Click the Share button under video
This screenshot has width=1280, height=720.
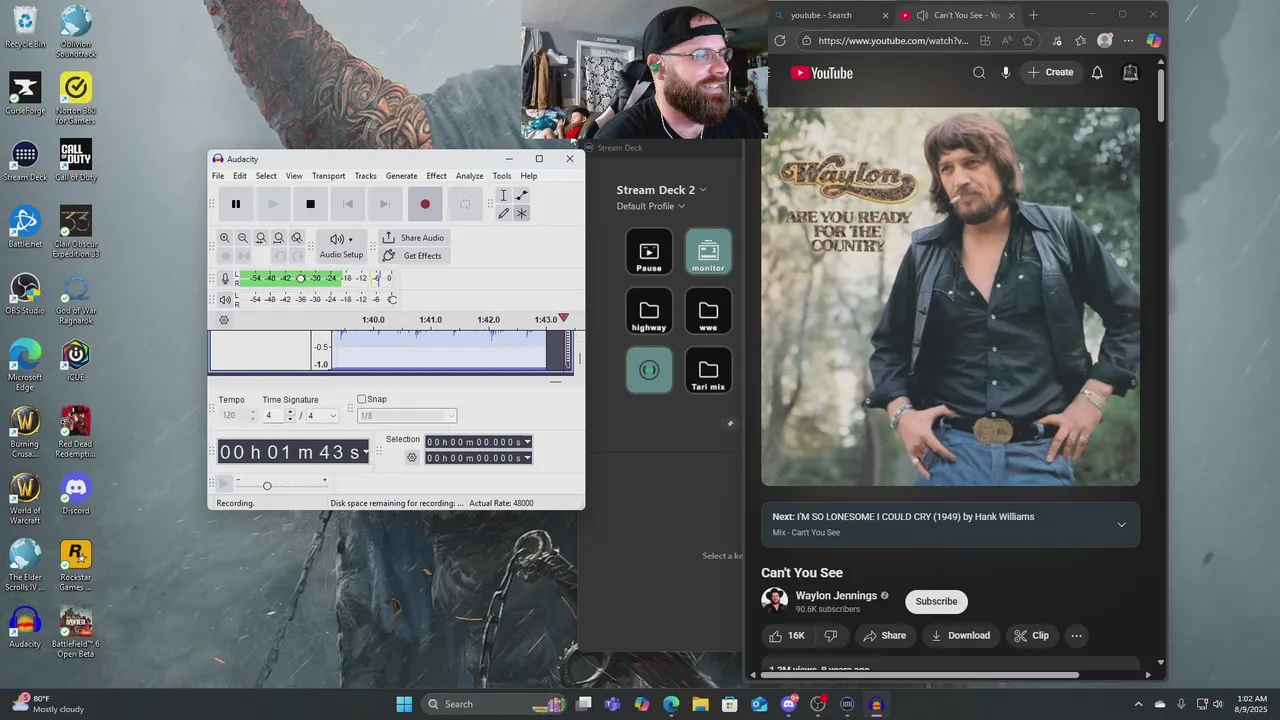[884, 636]
